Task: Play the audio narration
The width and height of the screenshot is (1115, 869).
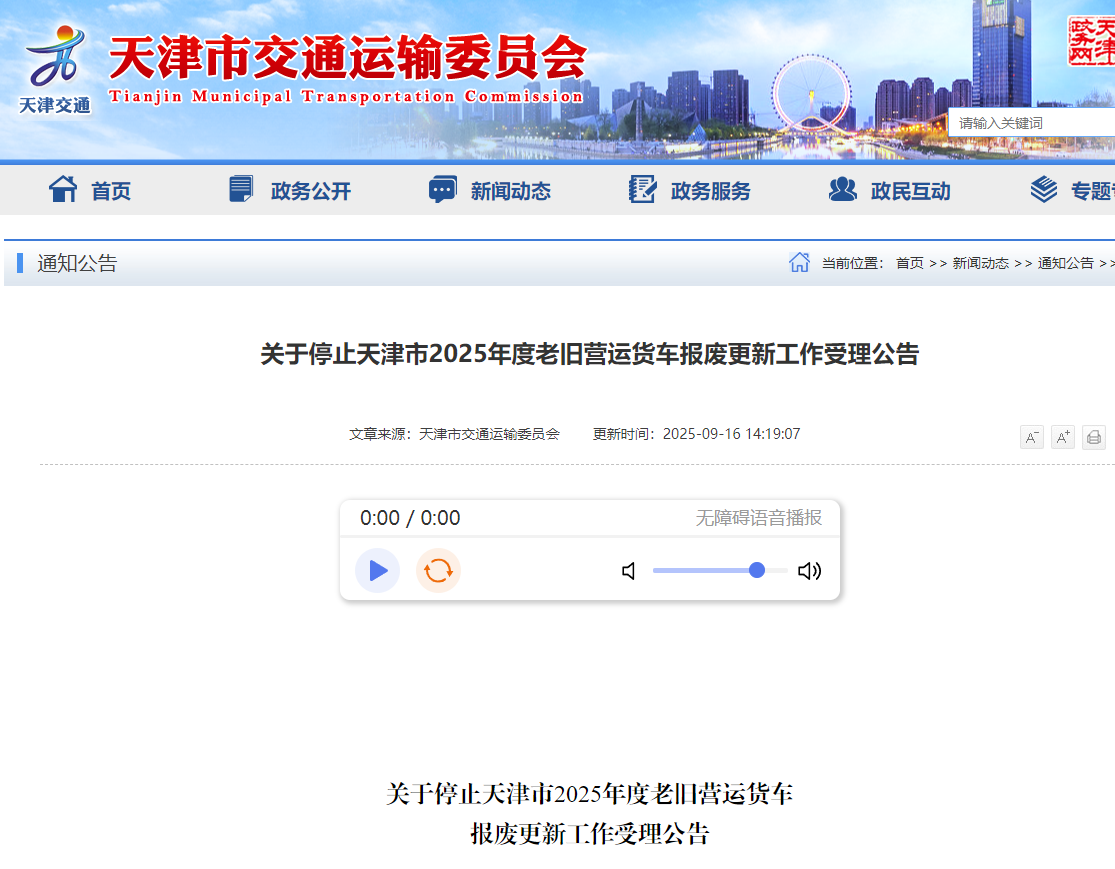Action: (377, 571)
